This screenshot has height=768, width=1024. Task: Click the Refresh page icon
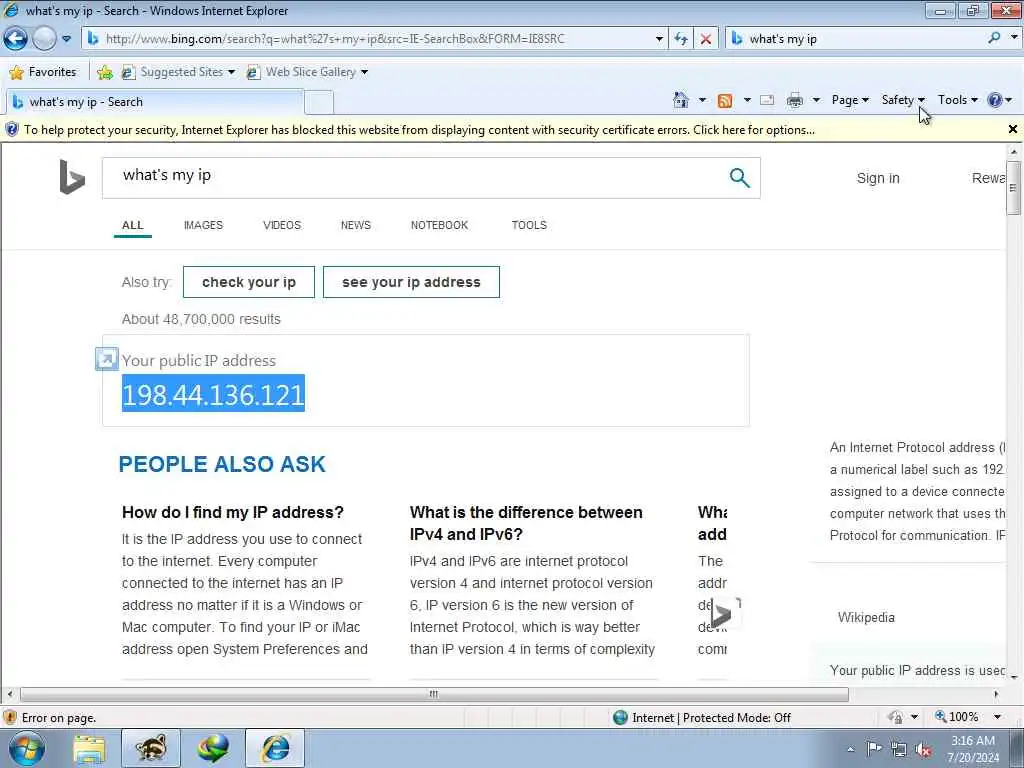(x=681, y=39)
